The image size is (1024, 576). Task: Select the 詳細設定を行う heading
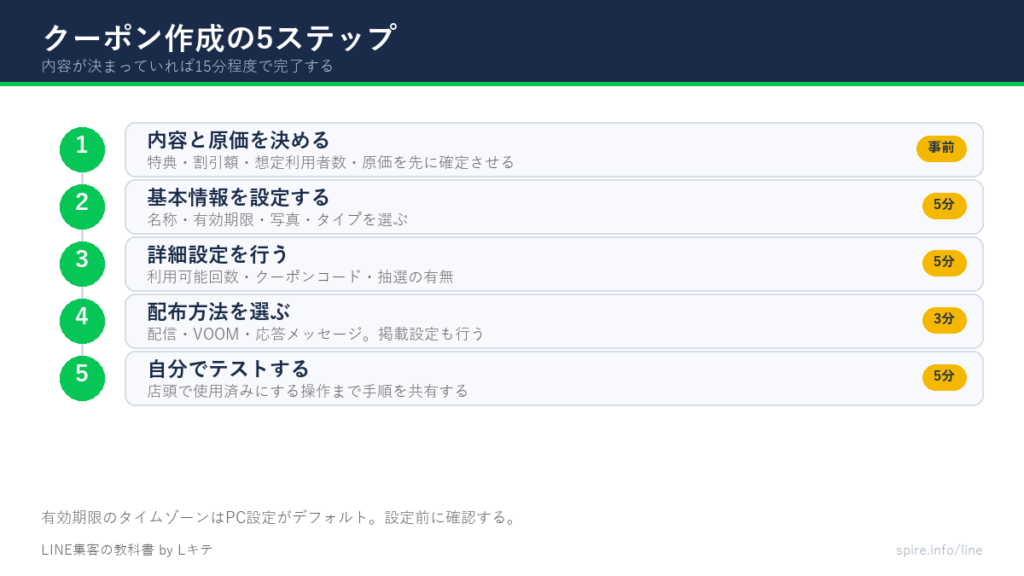click(217, 255)
